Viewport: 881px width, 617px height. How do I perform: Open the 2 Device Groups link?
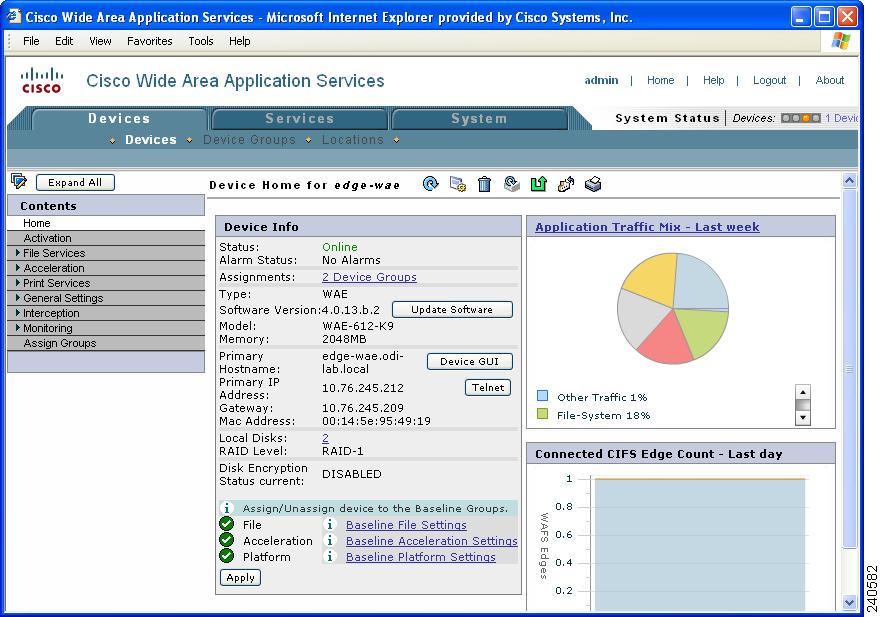tap(369, 277)
